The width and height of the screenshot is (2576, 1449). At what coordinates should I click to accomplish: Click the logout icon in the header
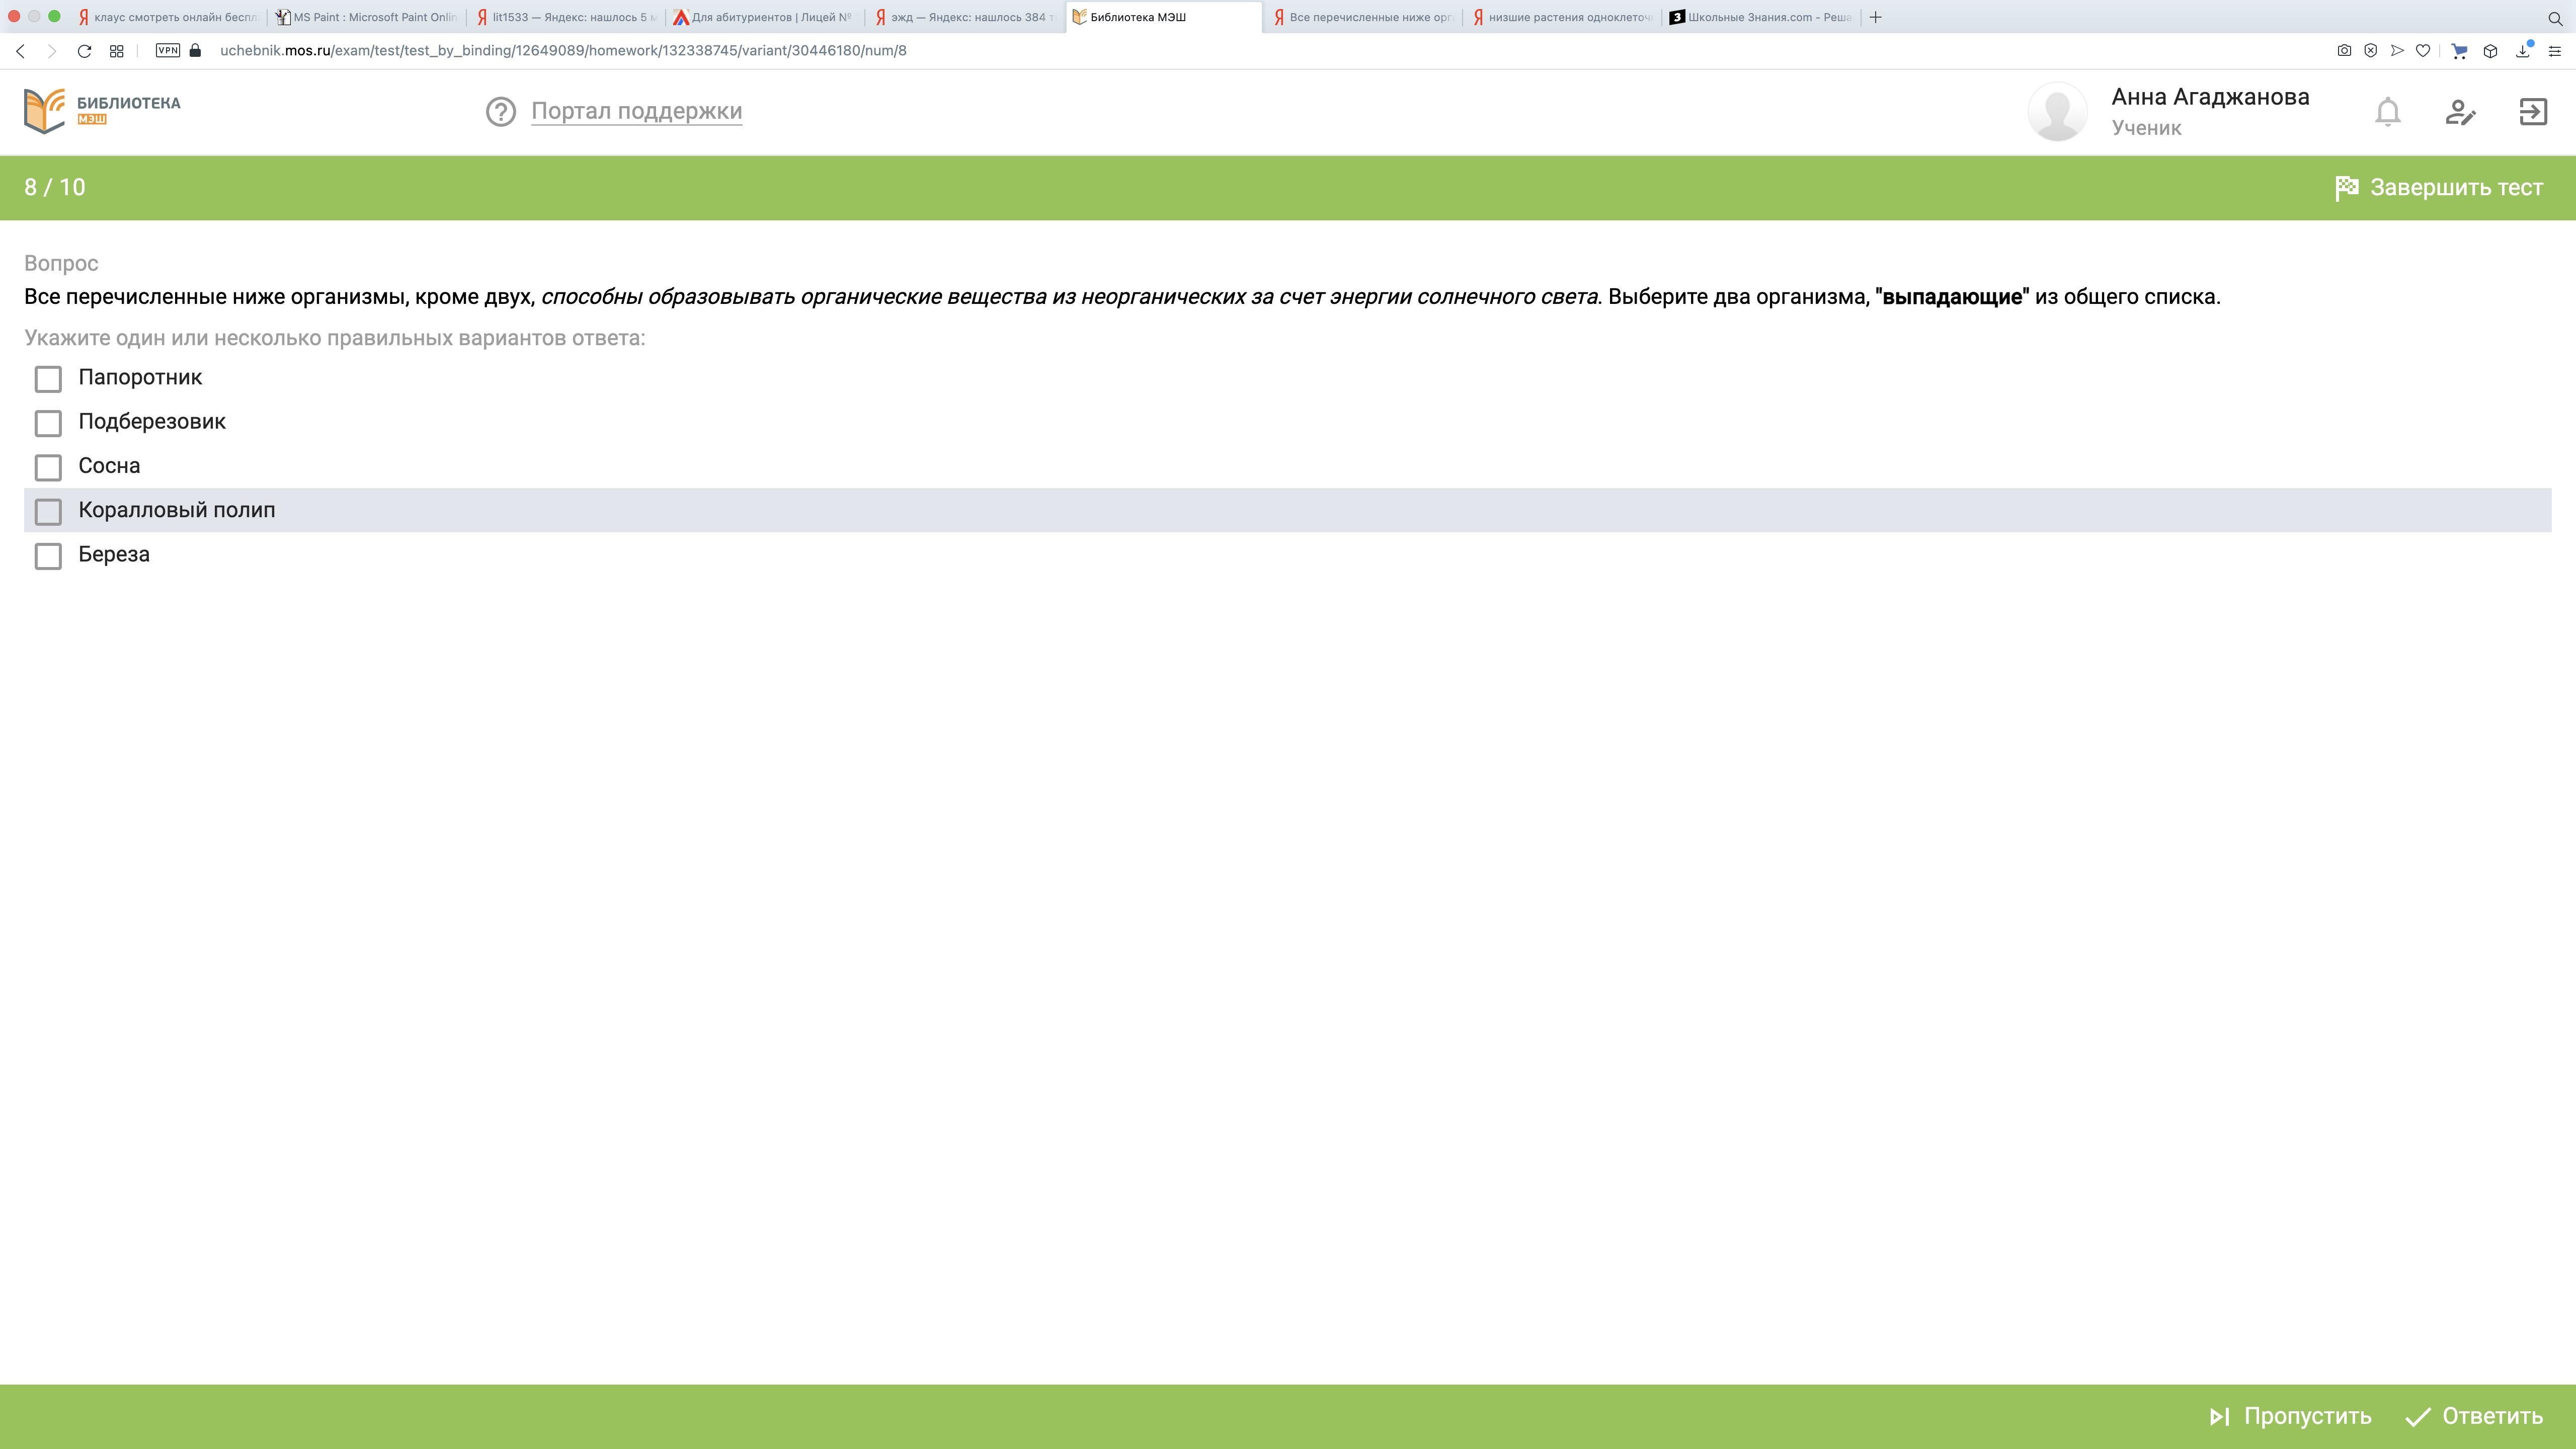pyautogui.click(x=2532, y=112)
